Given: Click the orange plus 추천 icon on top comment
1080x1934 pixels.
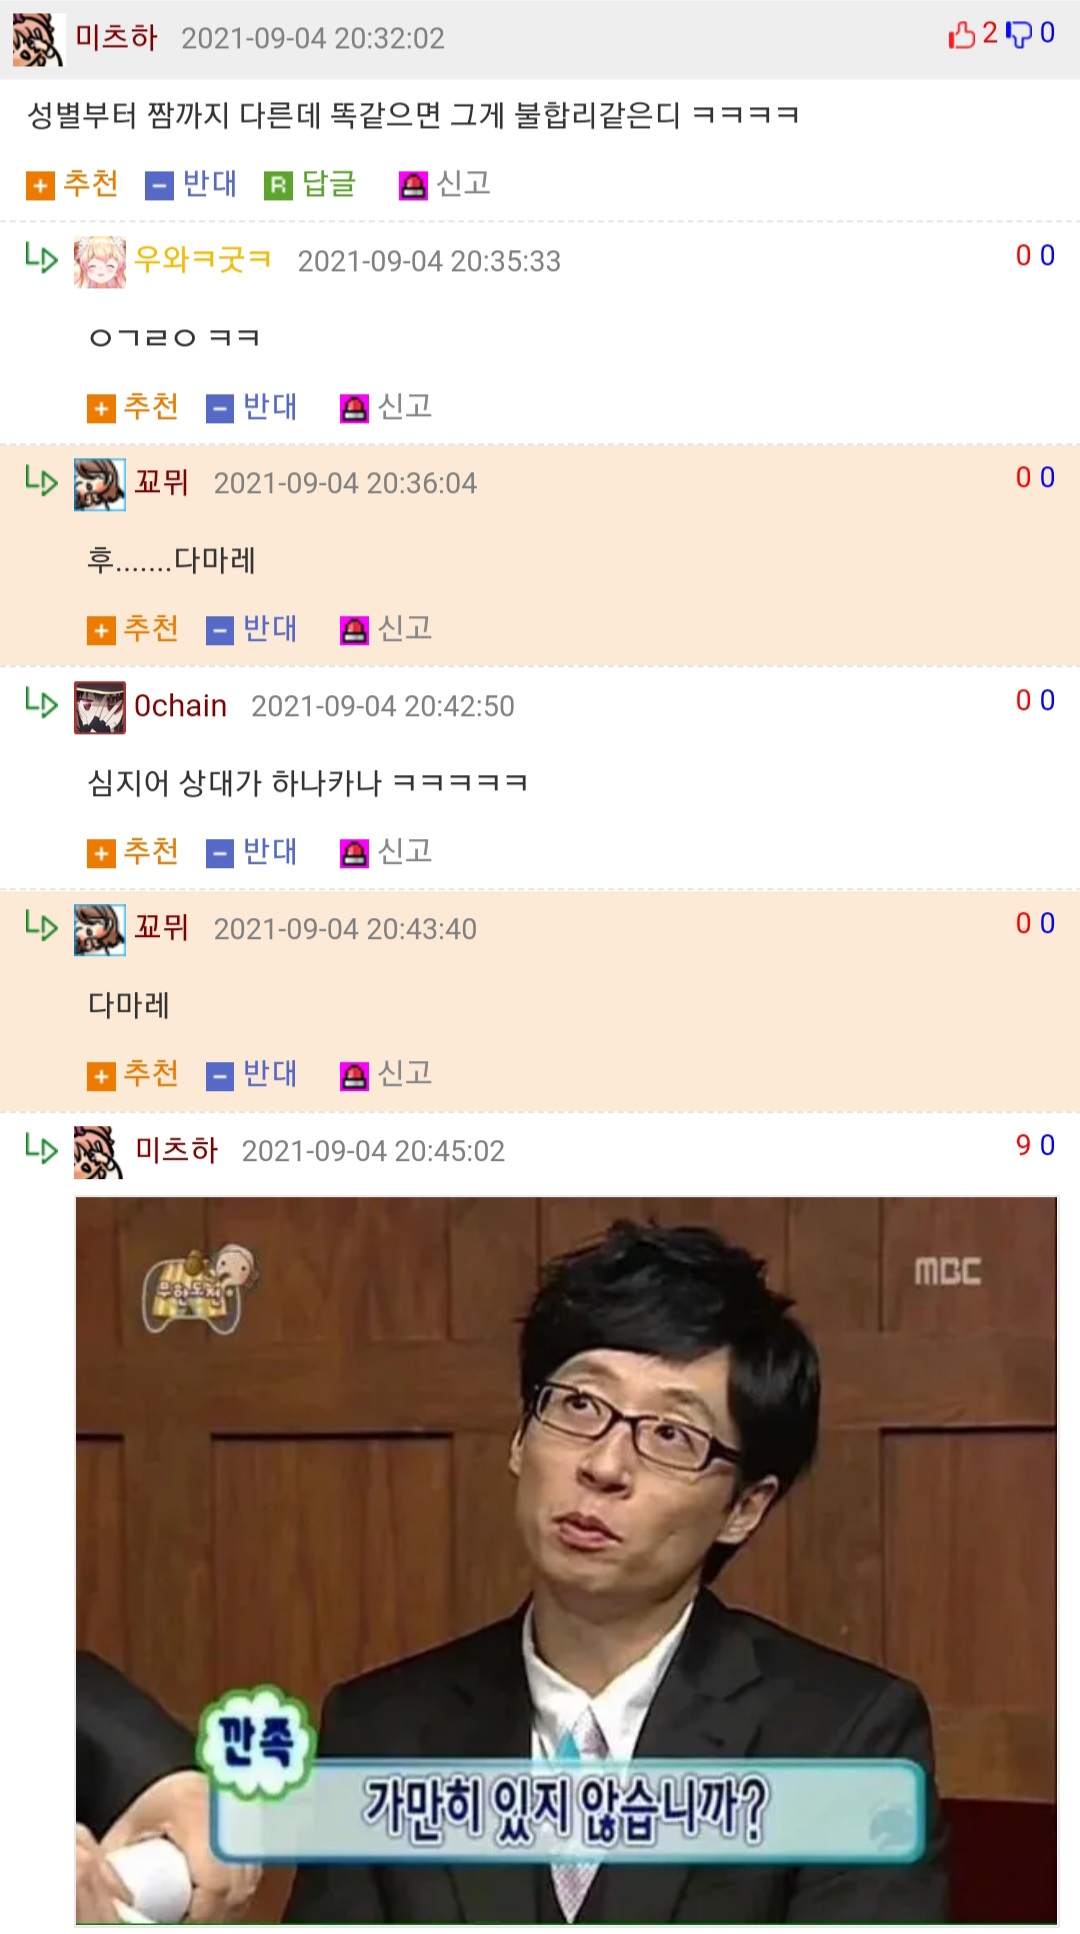Looking at the screenshot, I should (40, 186).
